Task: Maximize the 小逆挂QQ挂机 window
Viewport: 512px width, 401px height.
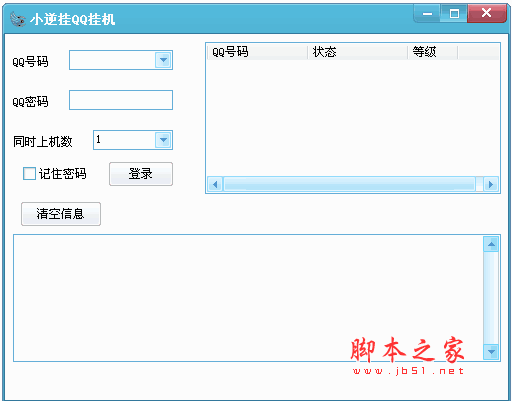Action: click(x=454, y=14)
